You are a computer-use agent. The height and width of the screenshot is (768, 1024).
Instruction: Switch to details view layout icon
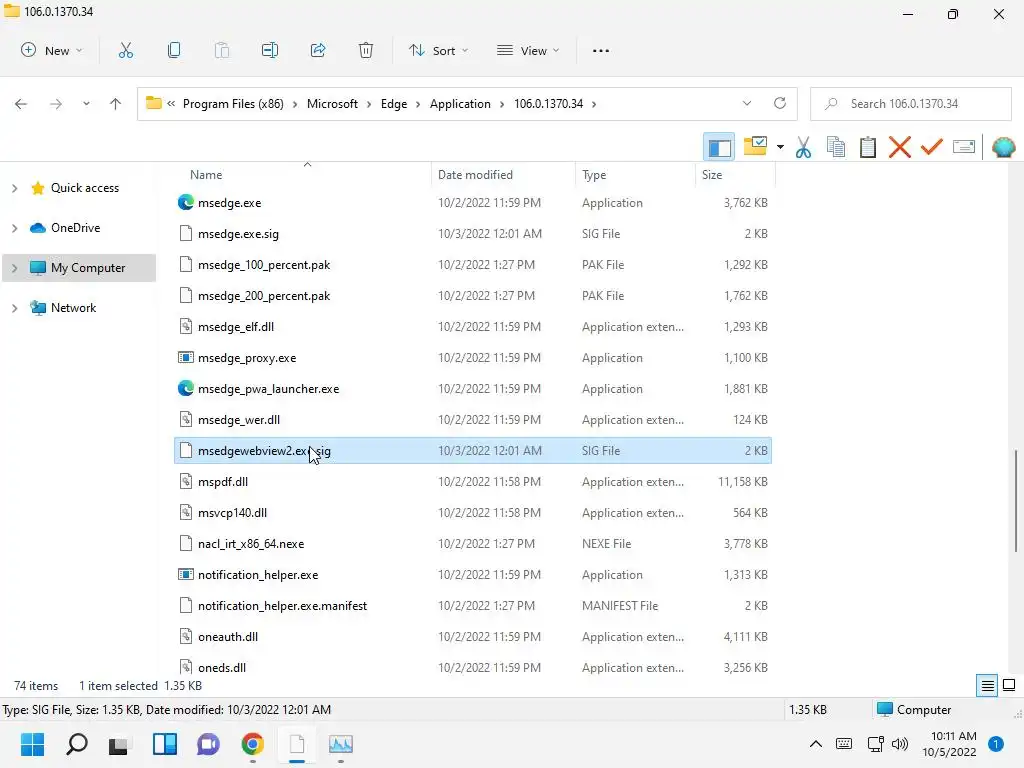point(987,685)
